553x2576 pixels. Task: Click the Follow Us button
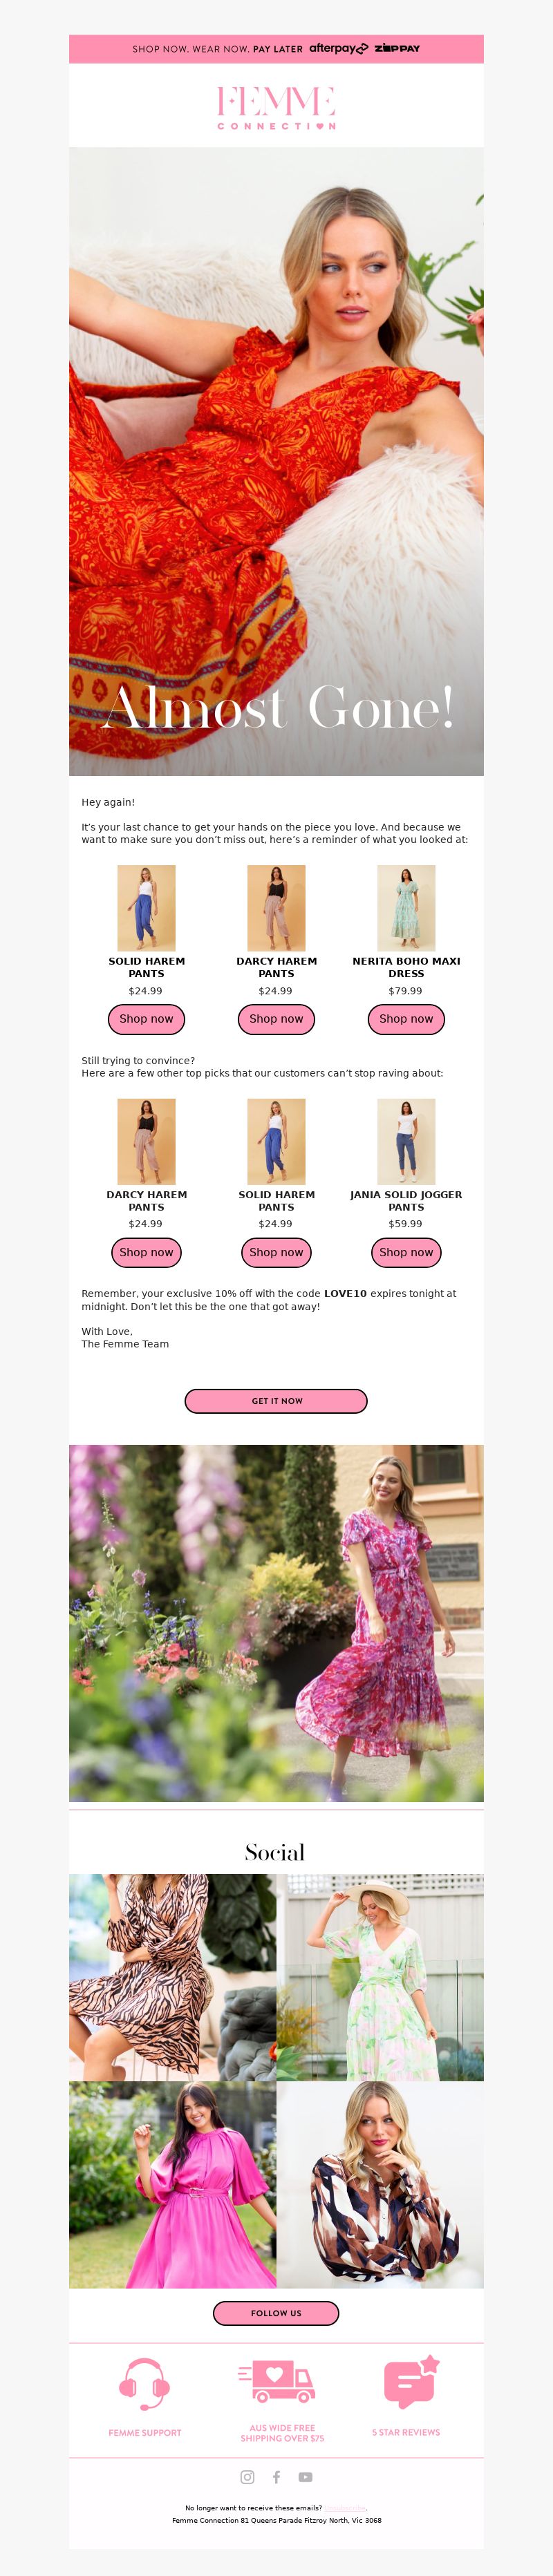276,2312
